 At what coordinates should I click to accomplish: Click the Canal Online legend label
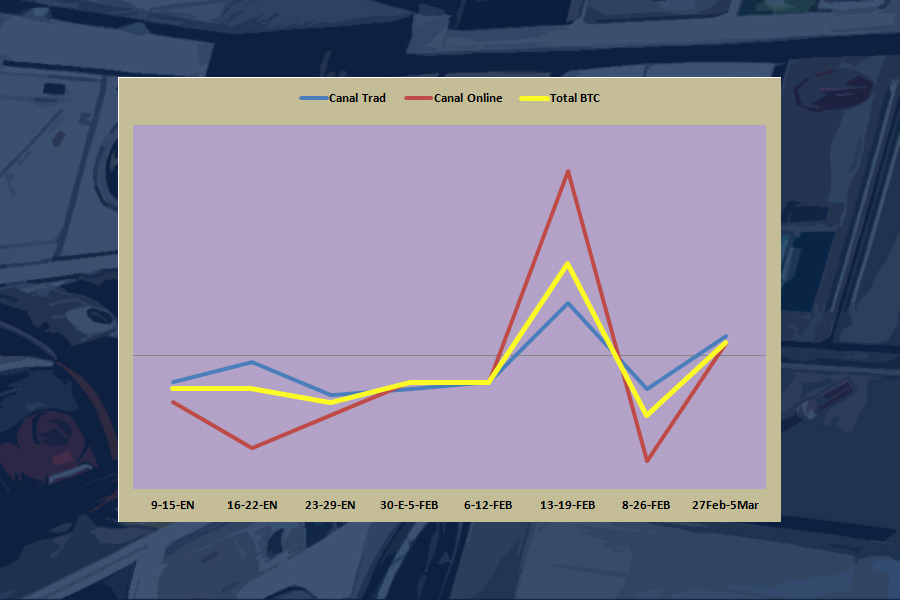[x=468, y=98]
